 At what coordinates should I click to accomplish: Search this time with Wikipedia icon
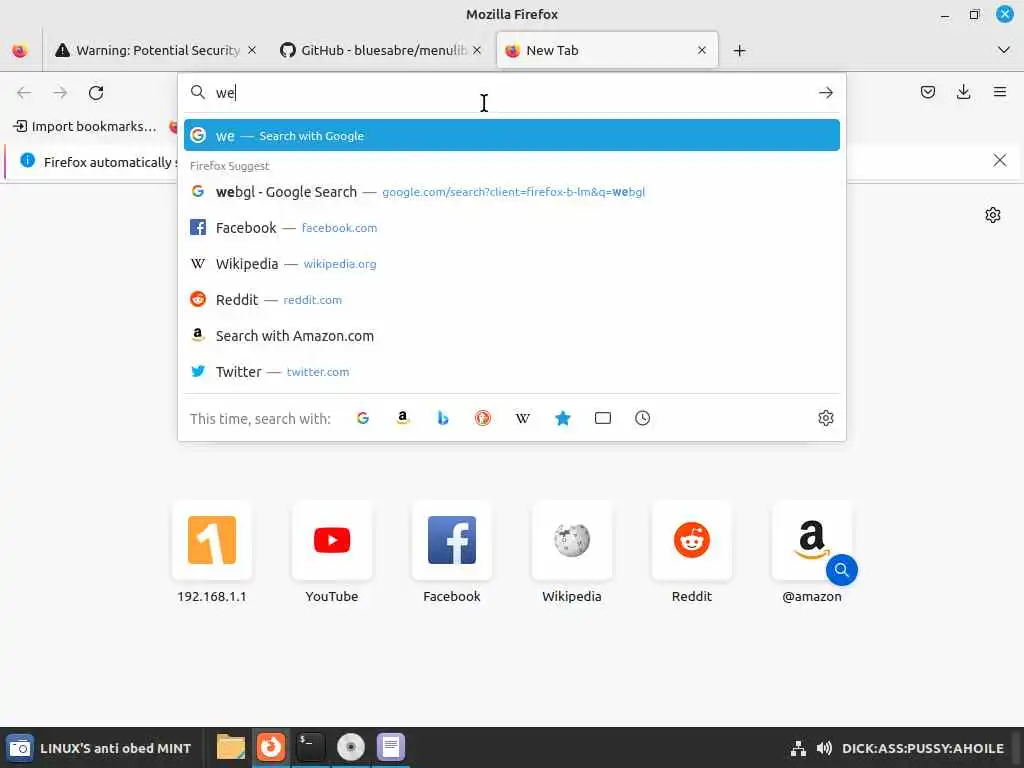[x=522, y=418]
